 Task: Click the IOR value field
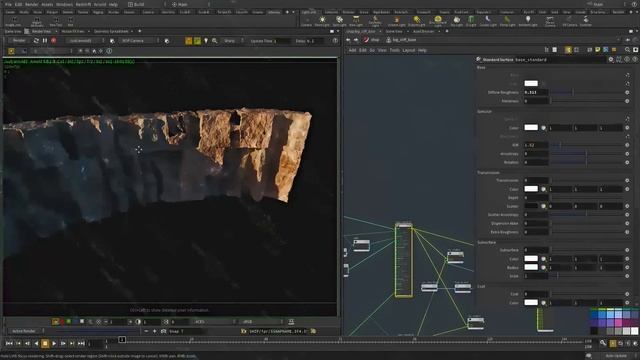(536, 145)
